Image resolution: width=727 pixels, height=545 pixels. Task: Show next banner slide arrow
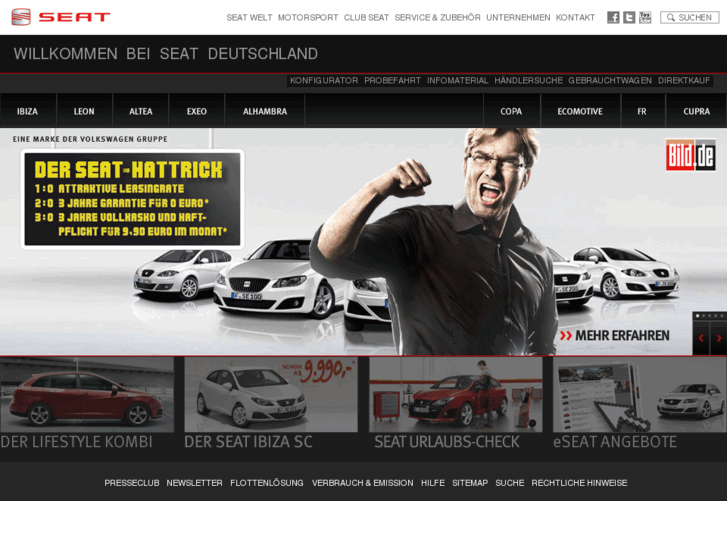pos(719,338)
